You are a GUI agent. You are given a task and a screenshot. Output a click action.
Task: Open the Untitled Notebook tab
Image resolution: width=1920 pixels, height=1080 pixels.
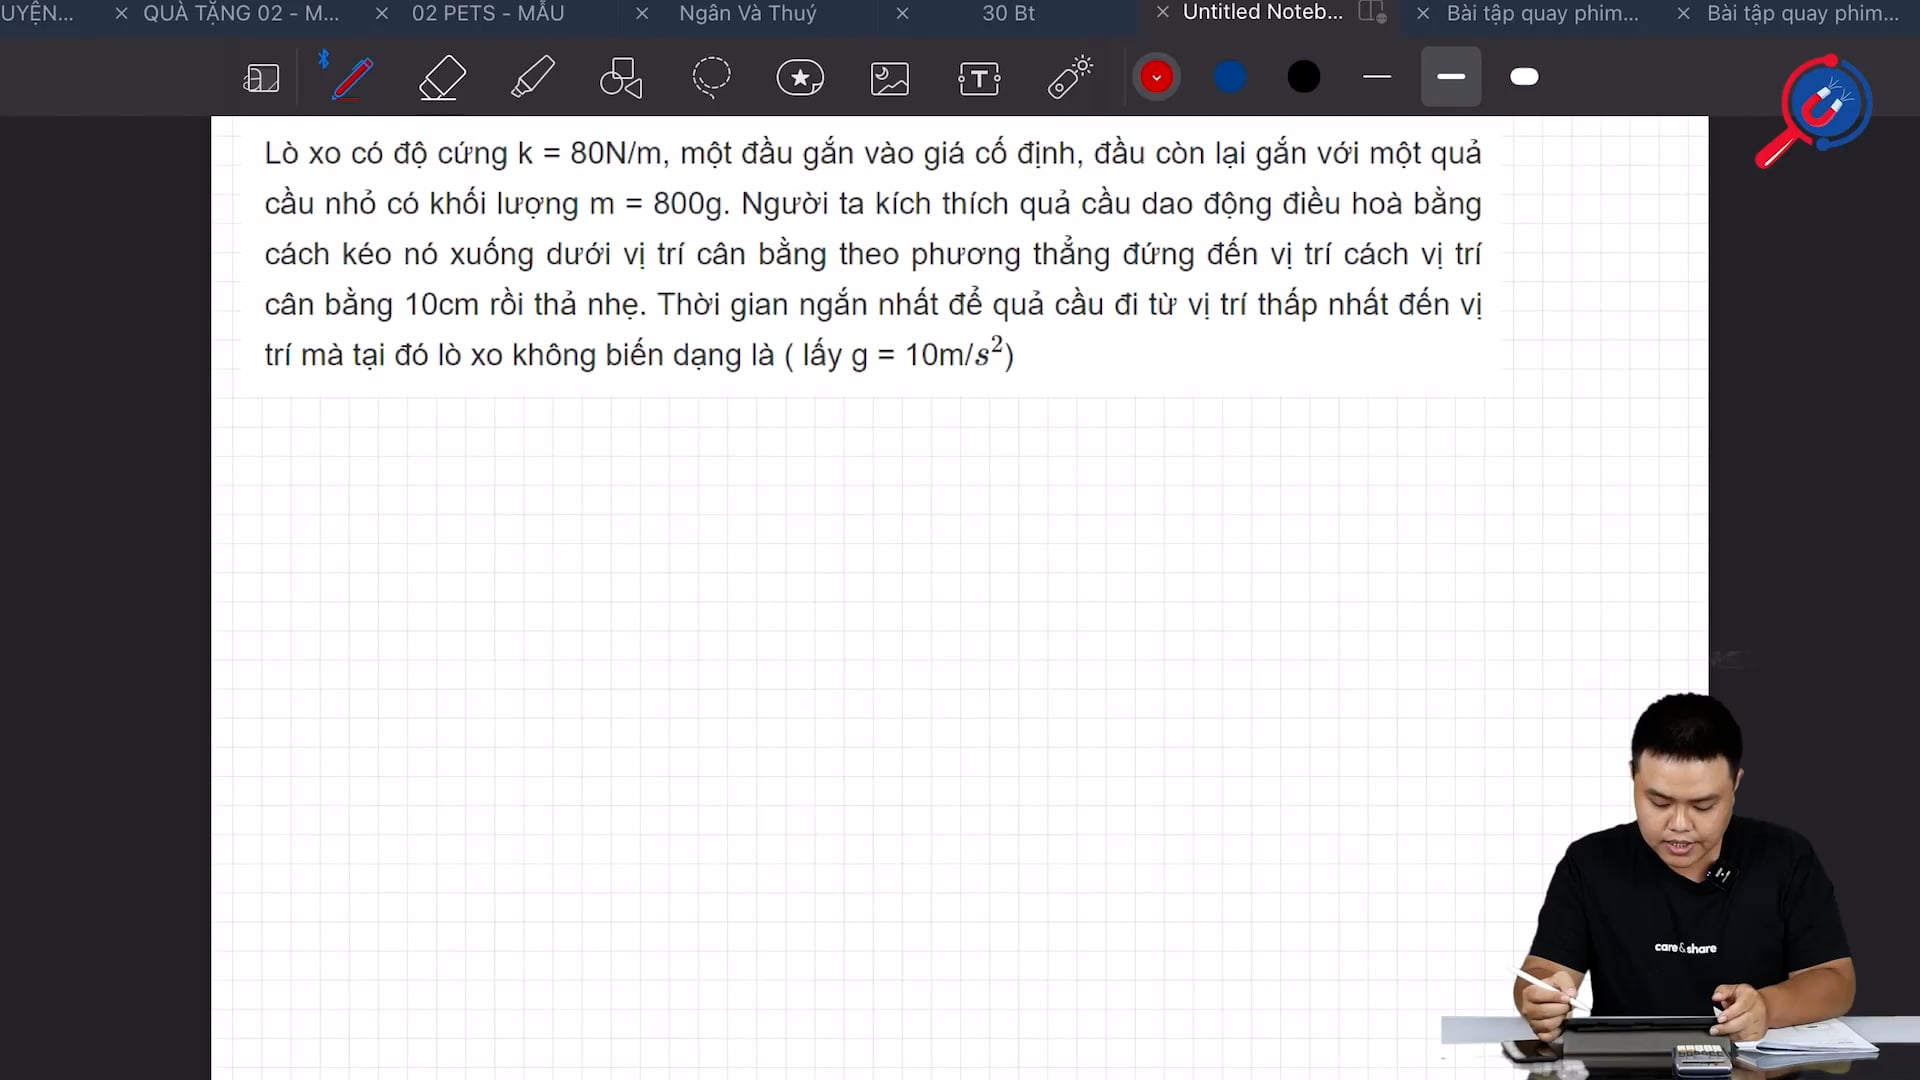pyautogui.click(x=1263, y=12)
